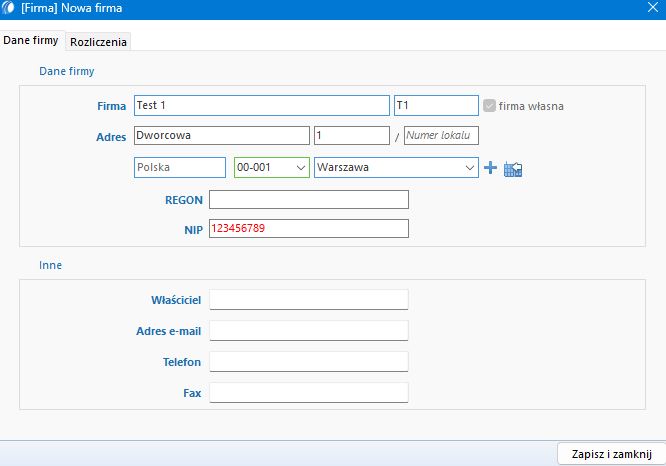Click the Polska country field
This screenshot has height=466, width=666.
tap(179, 168)
